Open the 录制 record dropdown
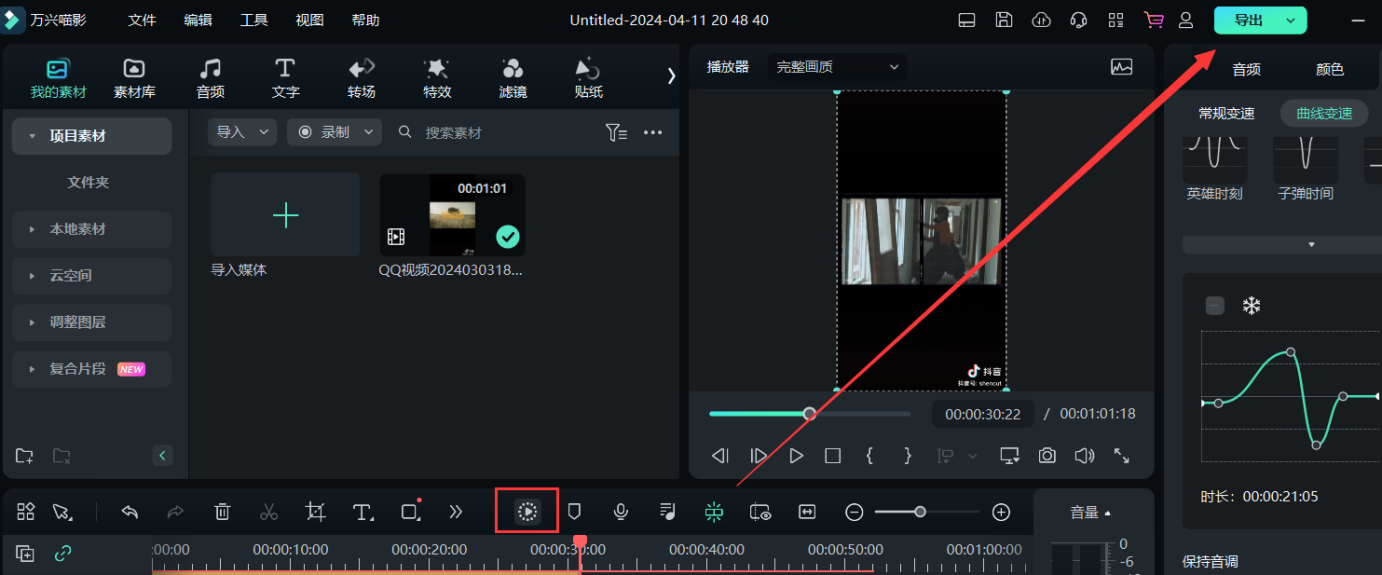 335,132
